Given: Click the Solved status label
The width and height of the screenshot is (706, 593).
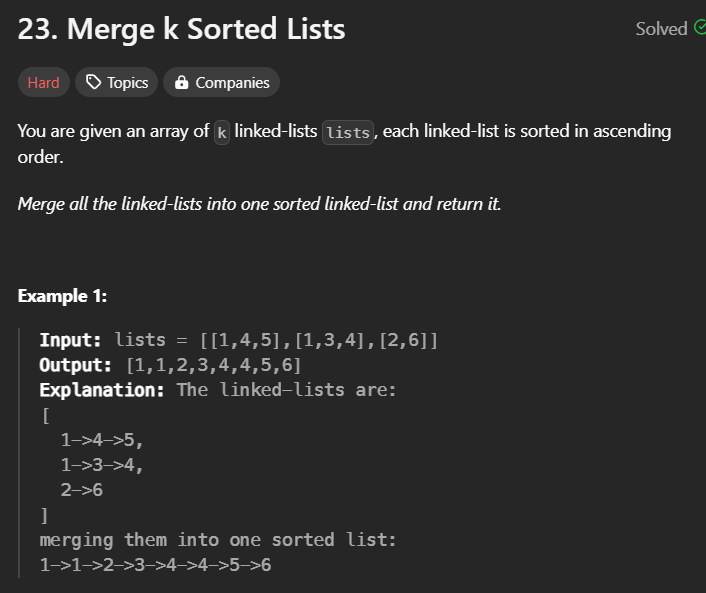Looking at the screenshot, I should [661, 29].
